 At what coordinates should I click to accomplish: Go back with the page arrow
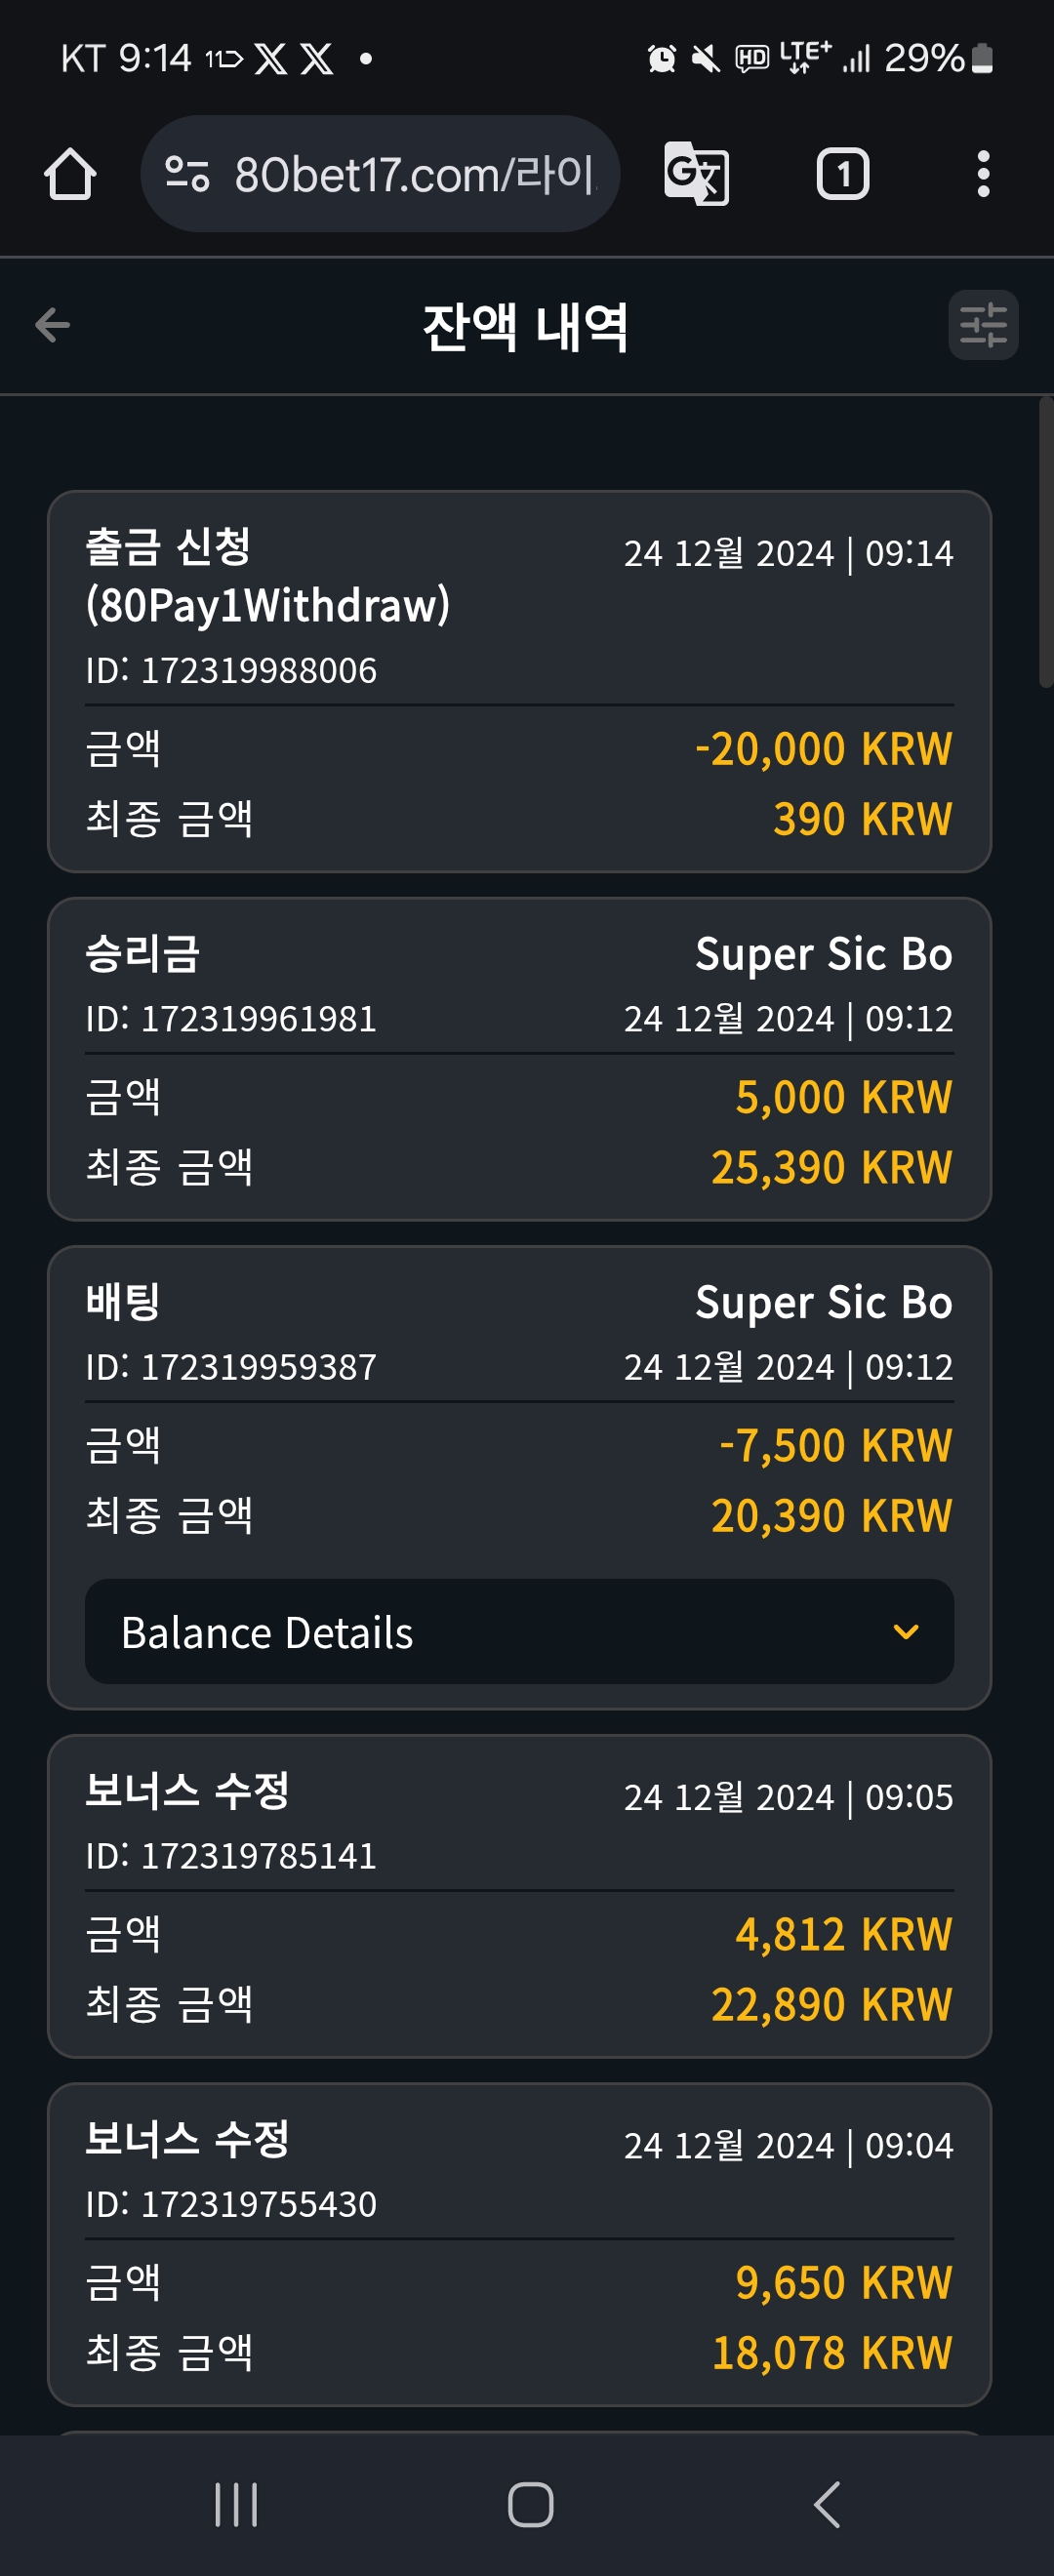click(52, 324)
